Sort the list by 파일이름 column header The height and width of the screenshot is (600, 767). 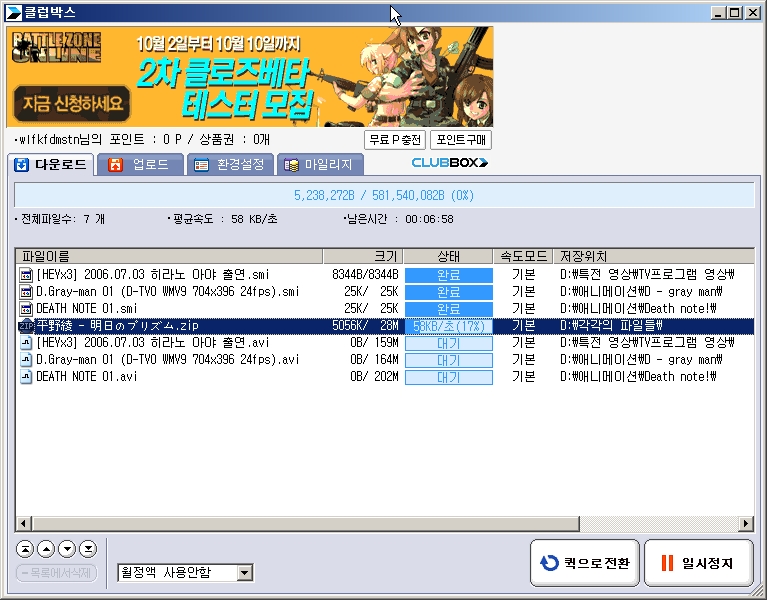click(168, 257)
